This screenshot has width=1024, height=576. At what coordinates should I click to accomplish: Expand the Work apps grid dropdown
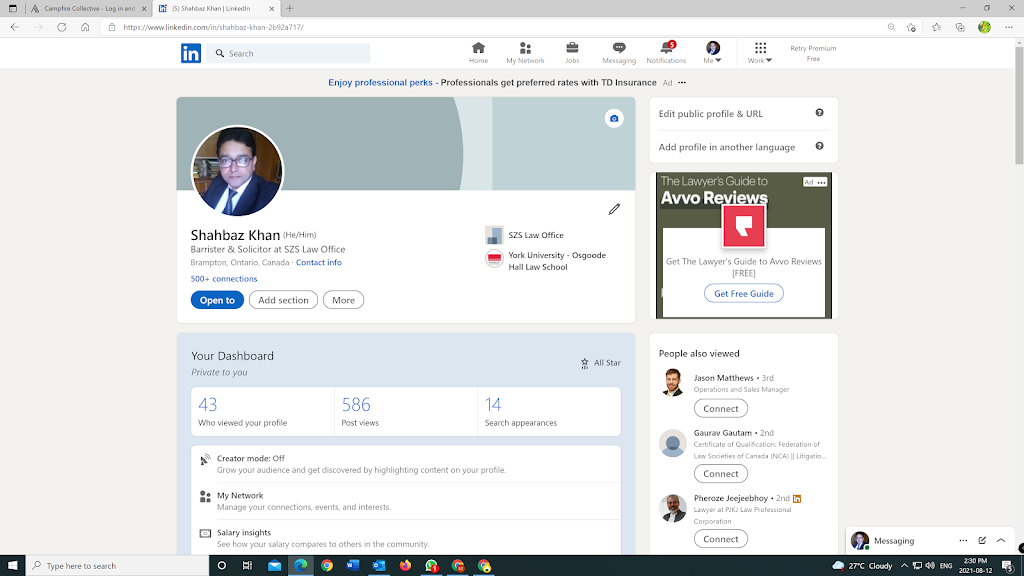(x=760, y=53)
